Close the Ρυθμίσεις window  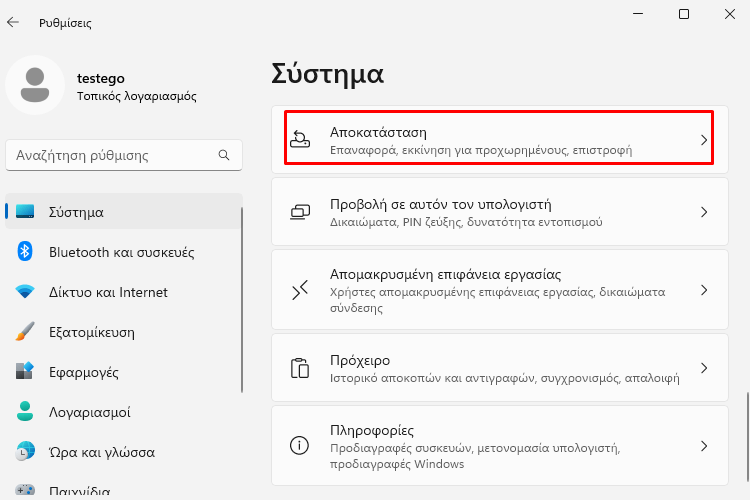[x=730, y=14]
